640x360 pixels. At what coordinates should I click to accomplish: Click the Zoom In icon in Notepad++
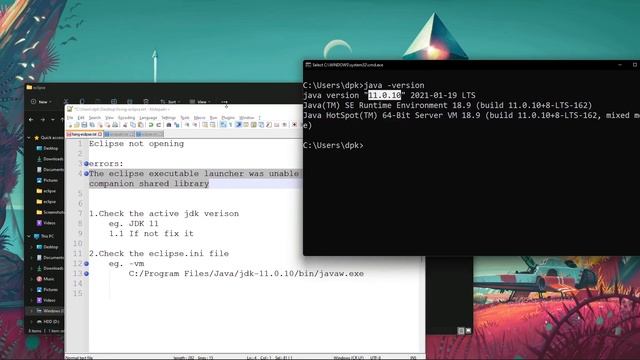(x=187, y=125)
